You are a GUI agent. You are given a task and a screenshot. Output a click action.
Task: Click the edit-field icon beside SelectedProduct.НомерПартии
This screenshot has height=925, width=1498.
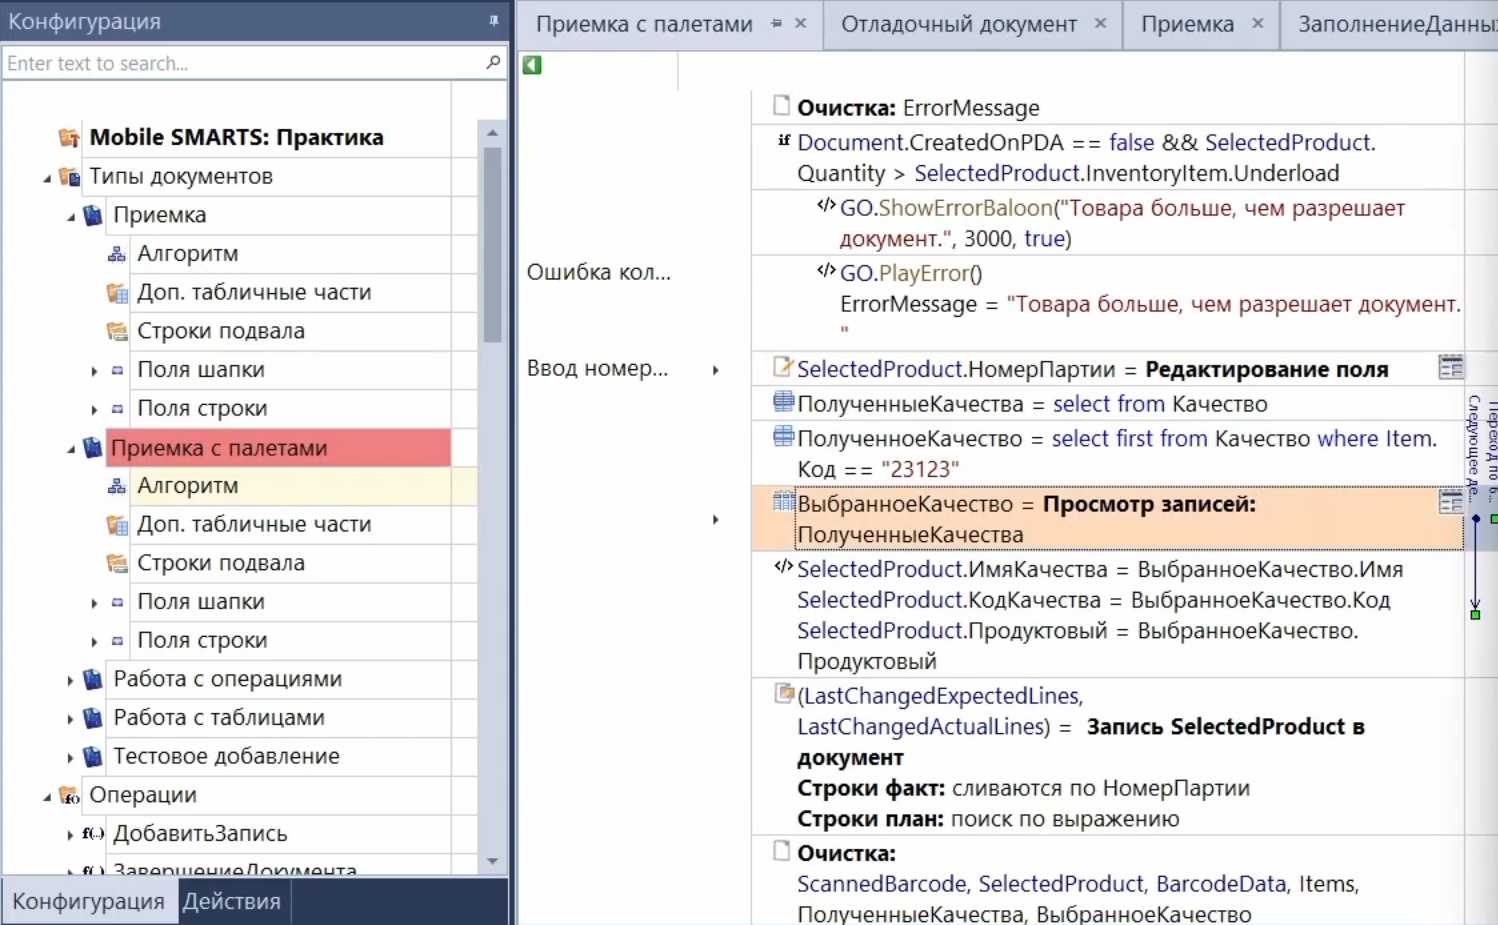784,367
